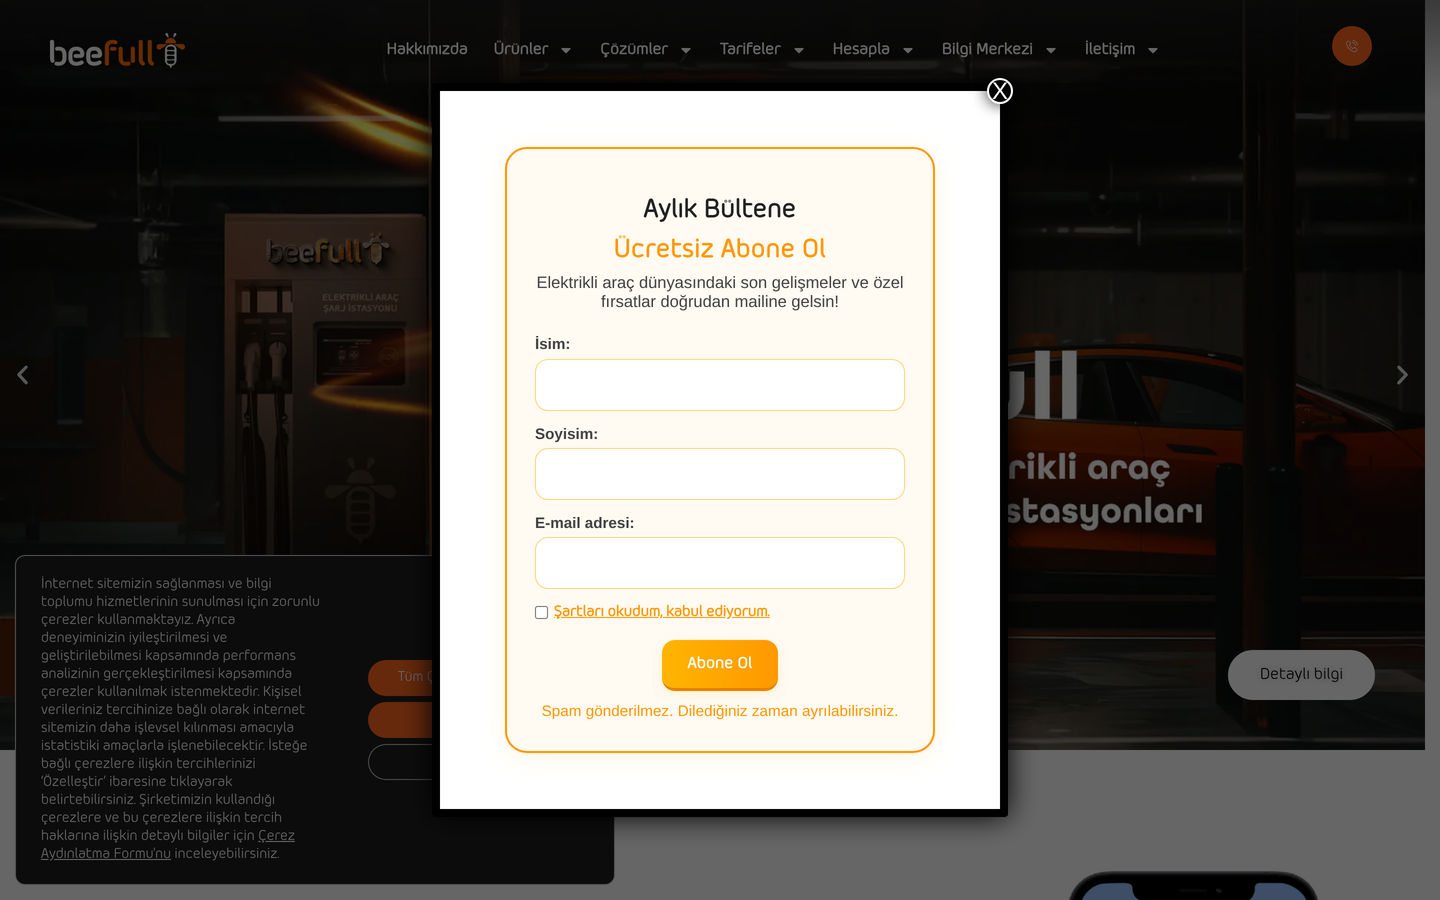Close the newsletter popup with X icon
This screenshot has width=1440, height=900.
1000,91
